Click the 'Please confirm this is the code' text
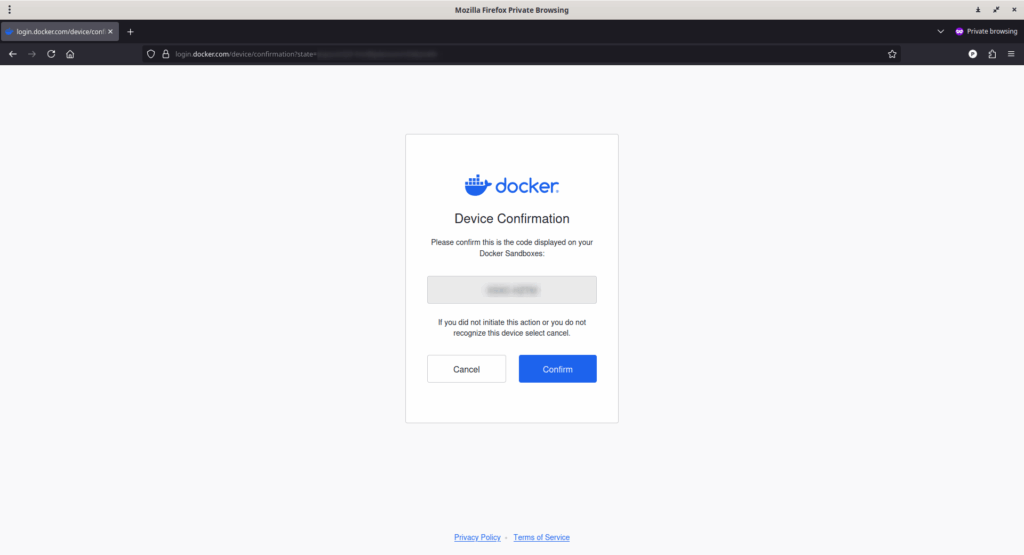Image resolution: width=1024 pixels, height=555 pixels. 511,247
